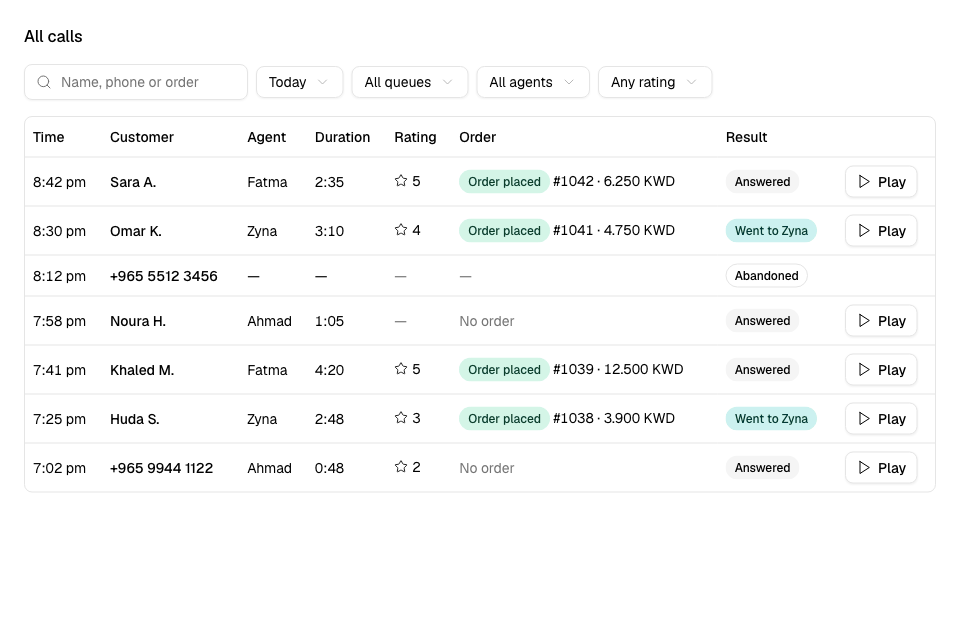Play the 8:42 pm Sara A. call
The image size is (960, 640).
point(881,182)
